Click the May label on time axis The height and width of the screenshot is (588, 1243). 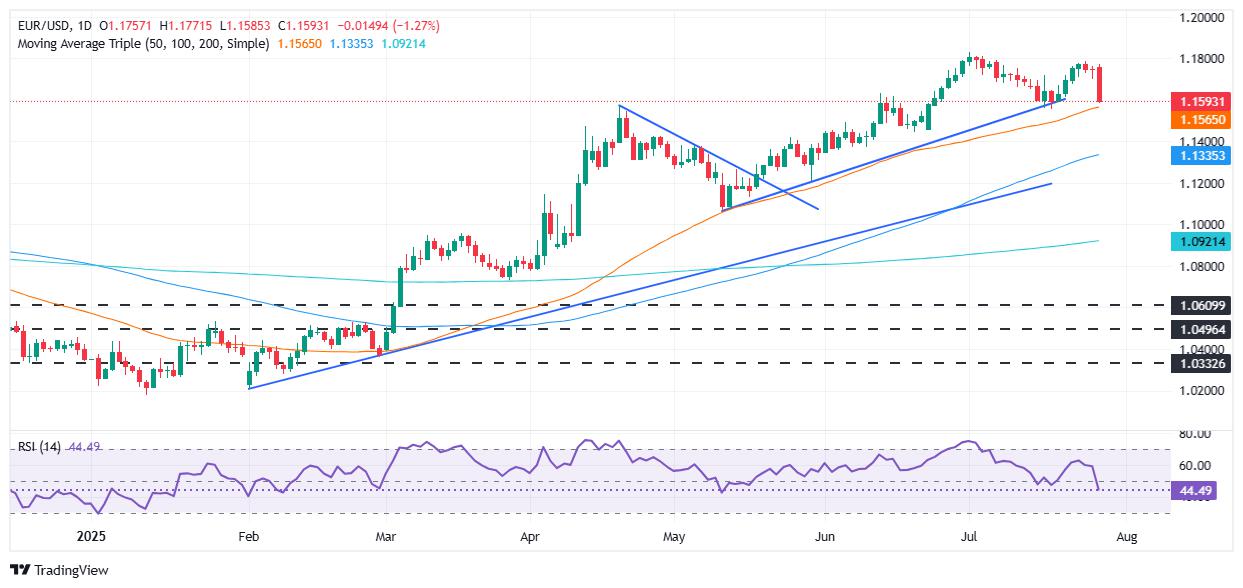click(x=674, y=537)
